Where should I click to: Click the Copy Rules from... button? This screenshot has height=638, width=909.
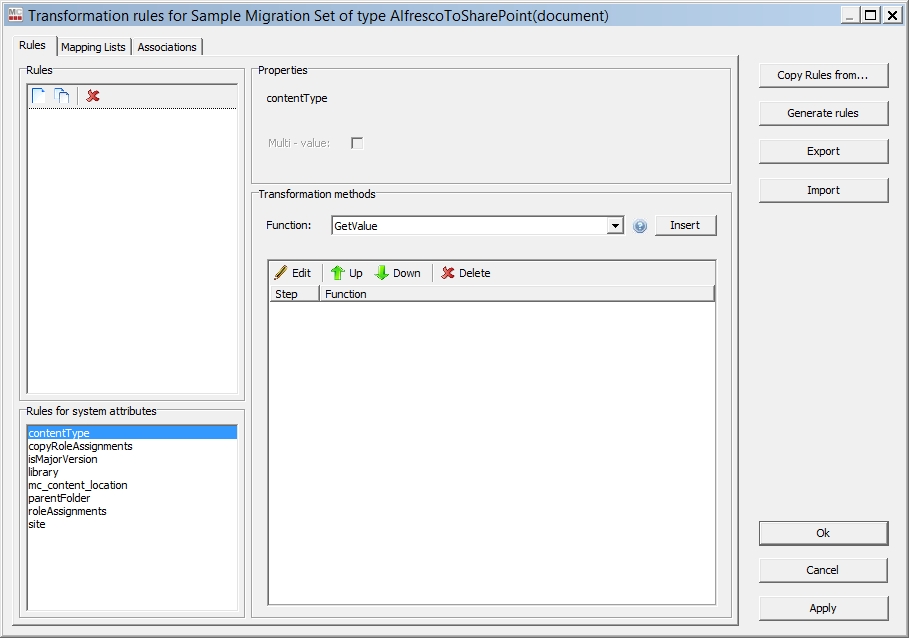[823, 75]
